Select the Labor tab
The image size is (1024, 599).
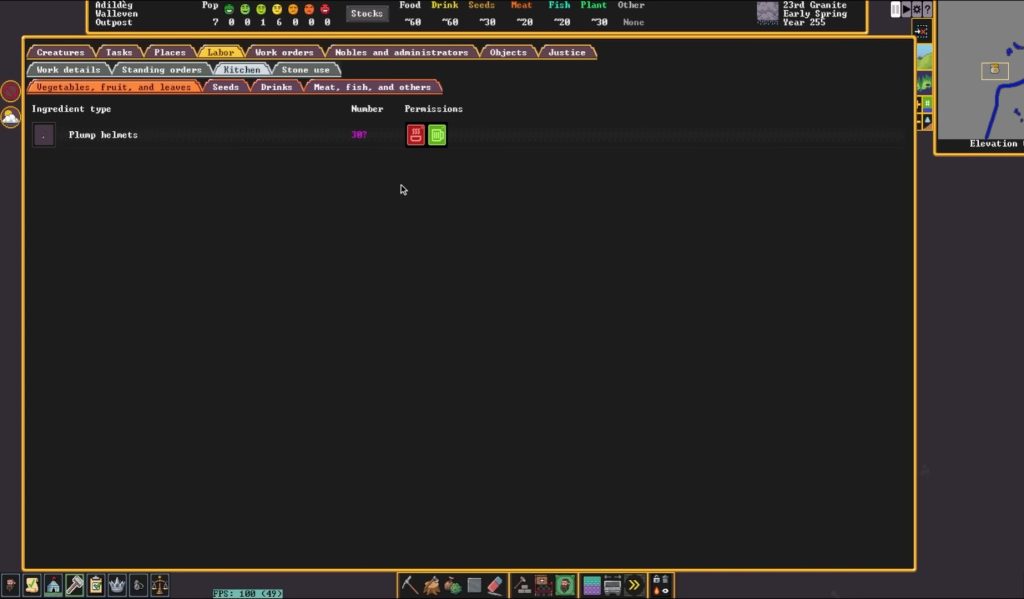coord(221,52)
